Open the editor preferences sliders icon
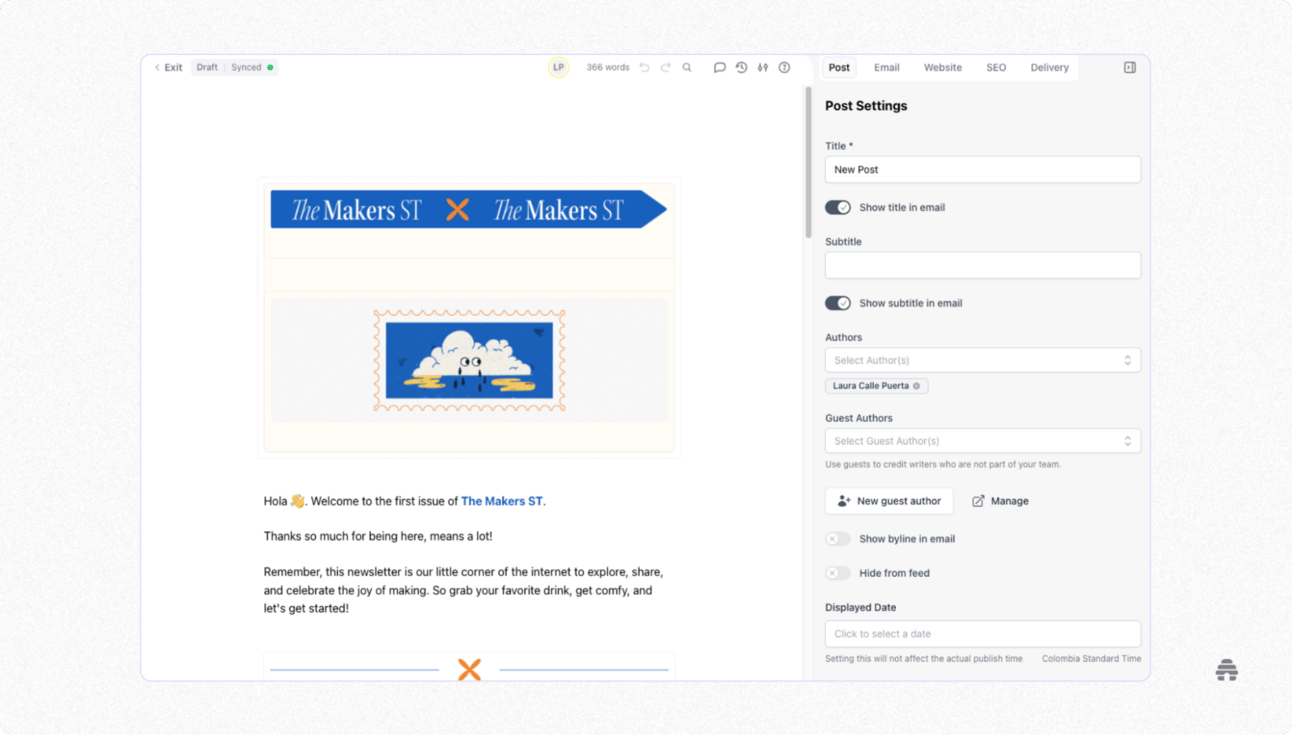1292x735 pixels. (762, 67)
